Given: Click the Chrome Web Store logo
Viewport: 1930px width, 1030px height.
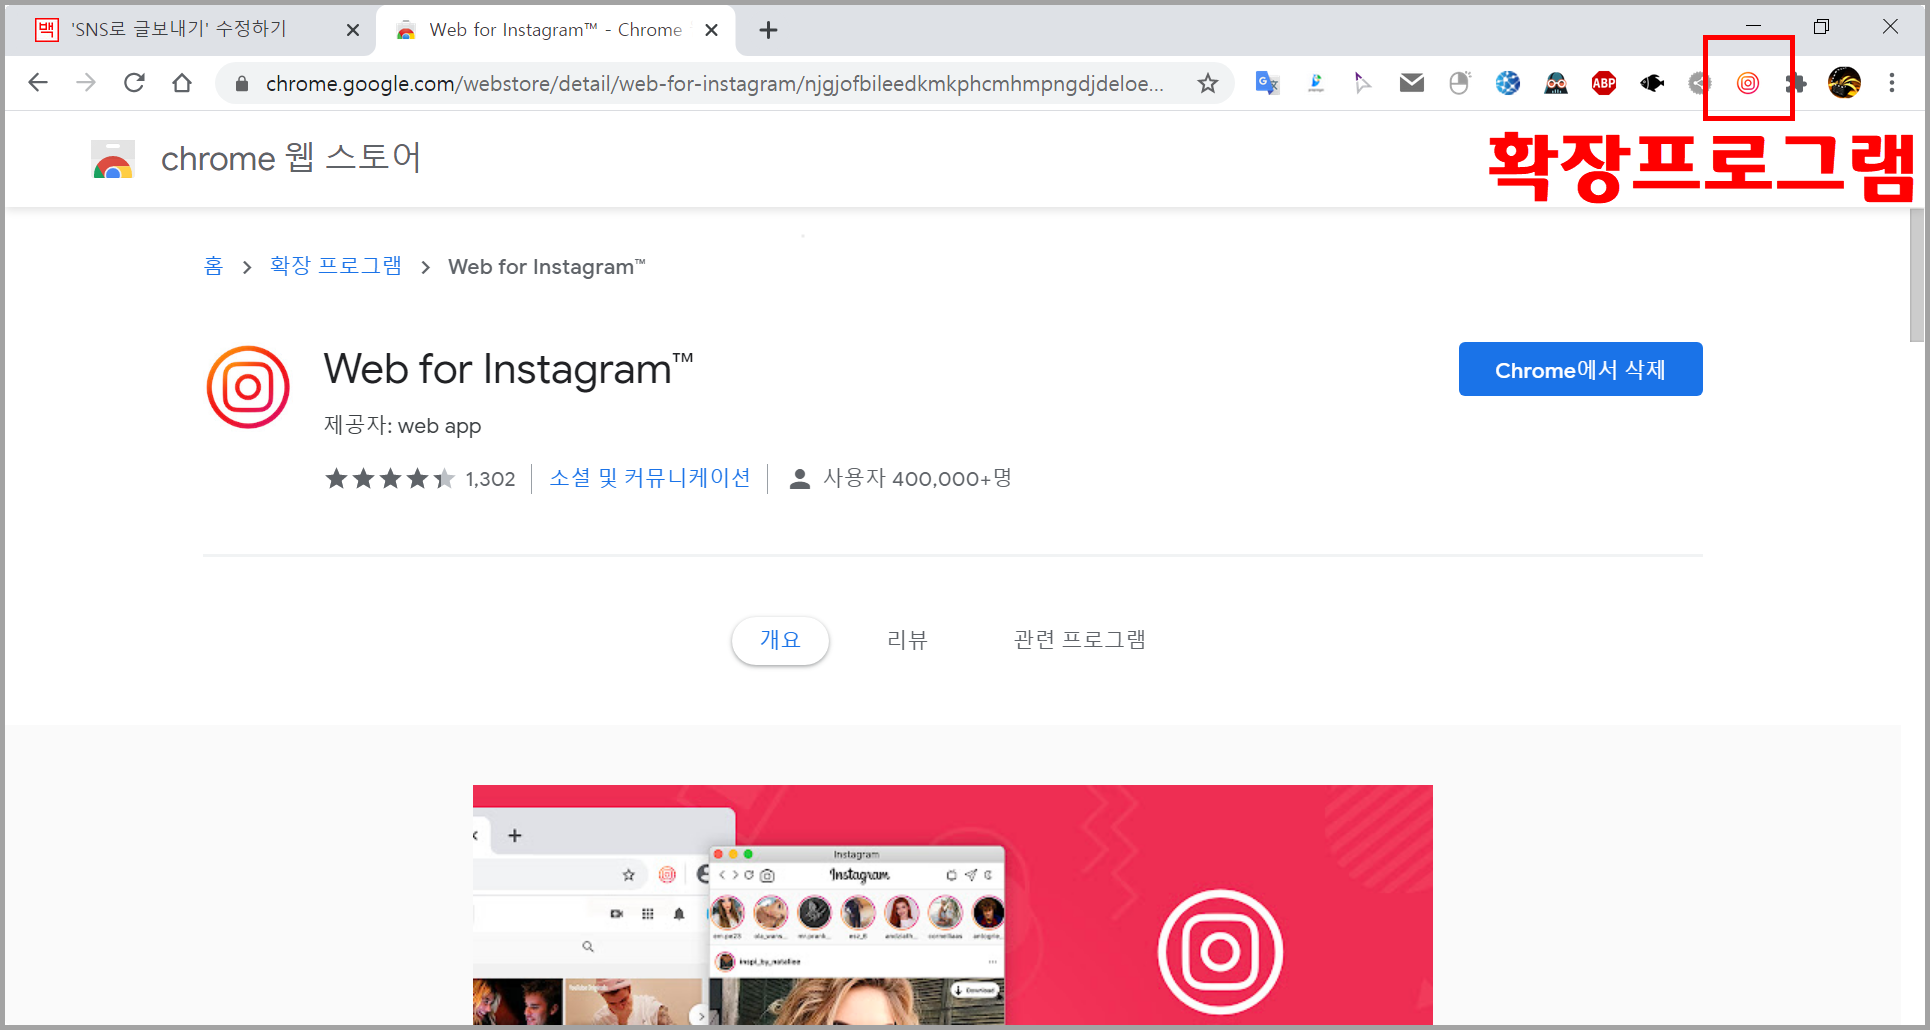Looking at the screenshot, I should click(113, 159).
